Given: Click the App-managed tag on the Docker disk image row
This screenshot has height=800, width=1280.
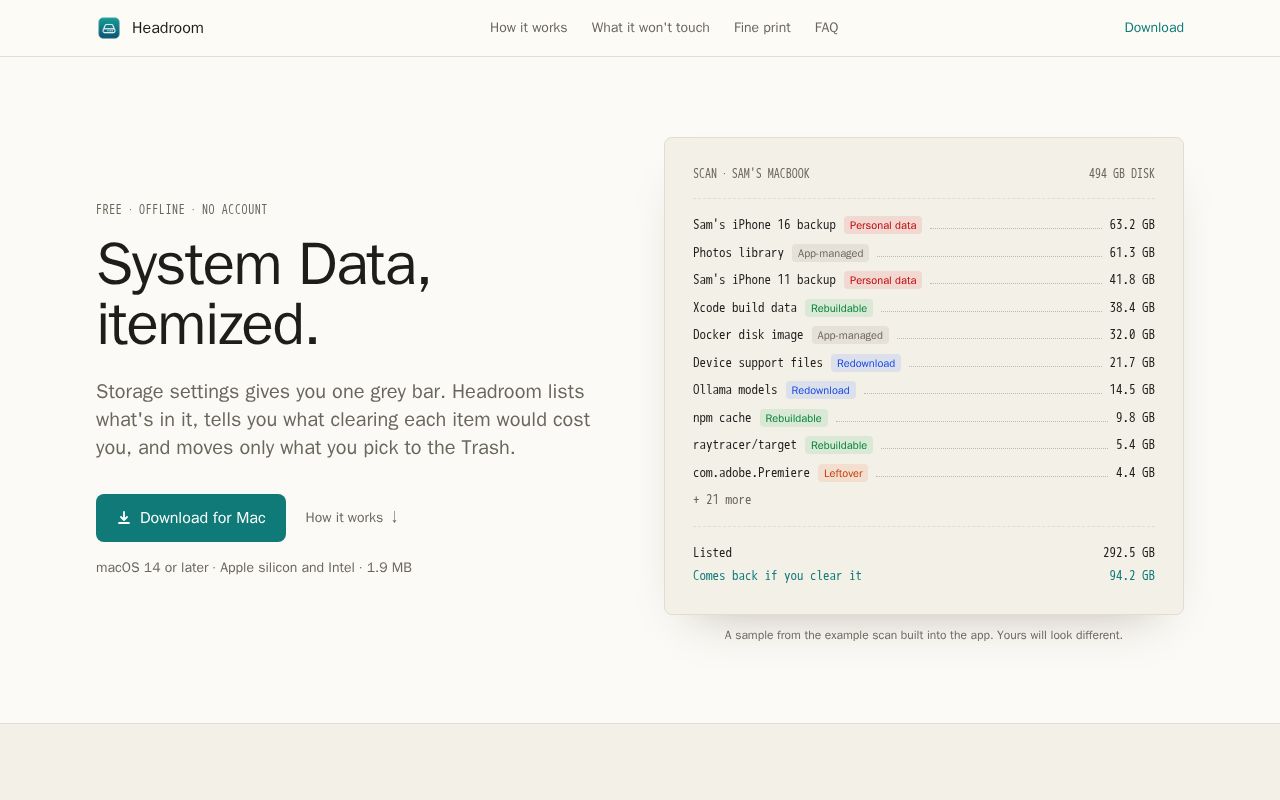Looking at the screenshot, I should coord(850,335).
